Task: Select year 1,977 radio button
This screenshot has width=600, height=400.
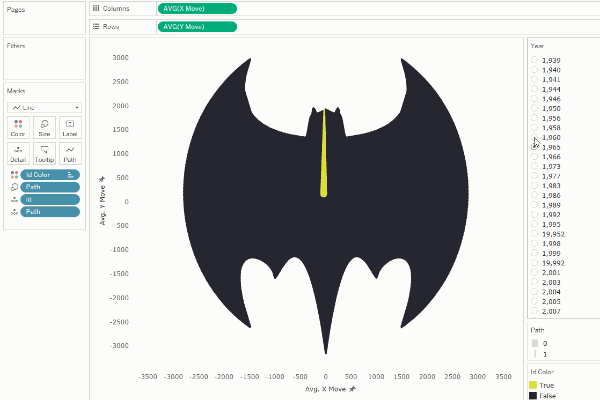Action: click(x=535, y=176)
